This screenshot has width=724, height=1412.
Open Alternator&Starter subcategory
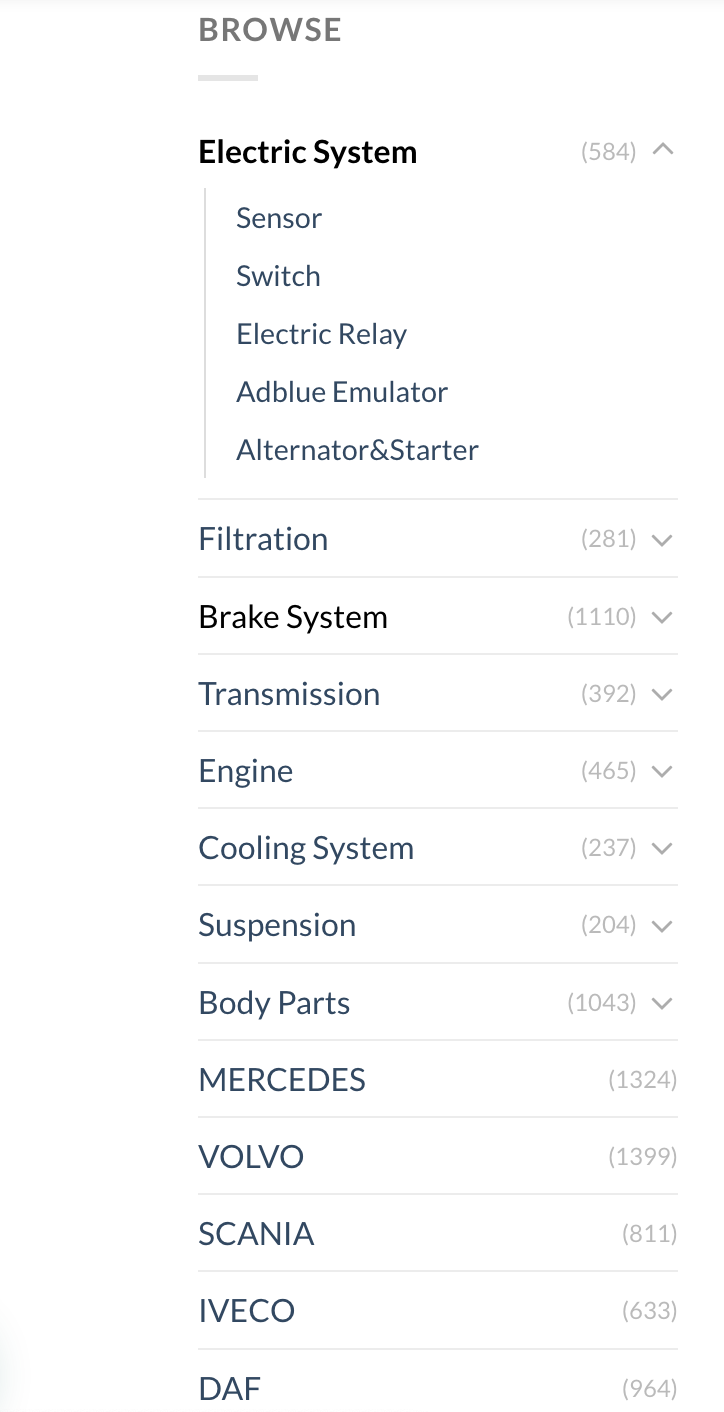coord(357,450)
